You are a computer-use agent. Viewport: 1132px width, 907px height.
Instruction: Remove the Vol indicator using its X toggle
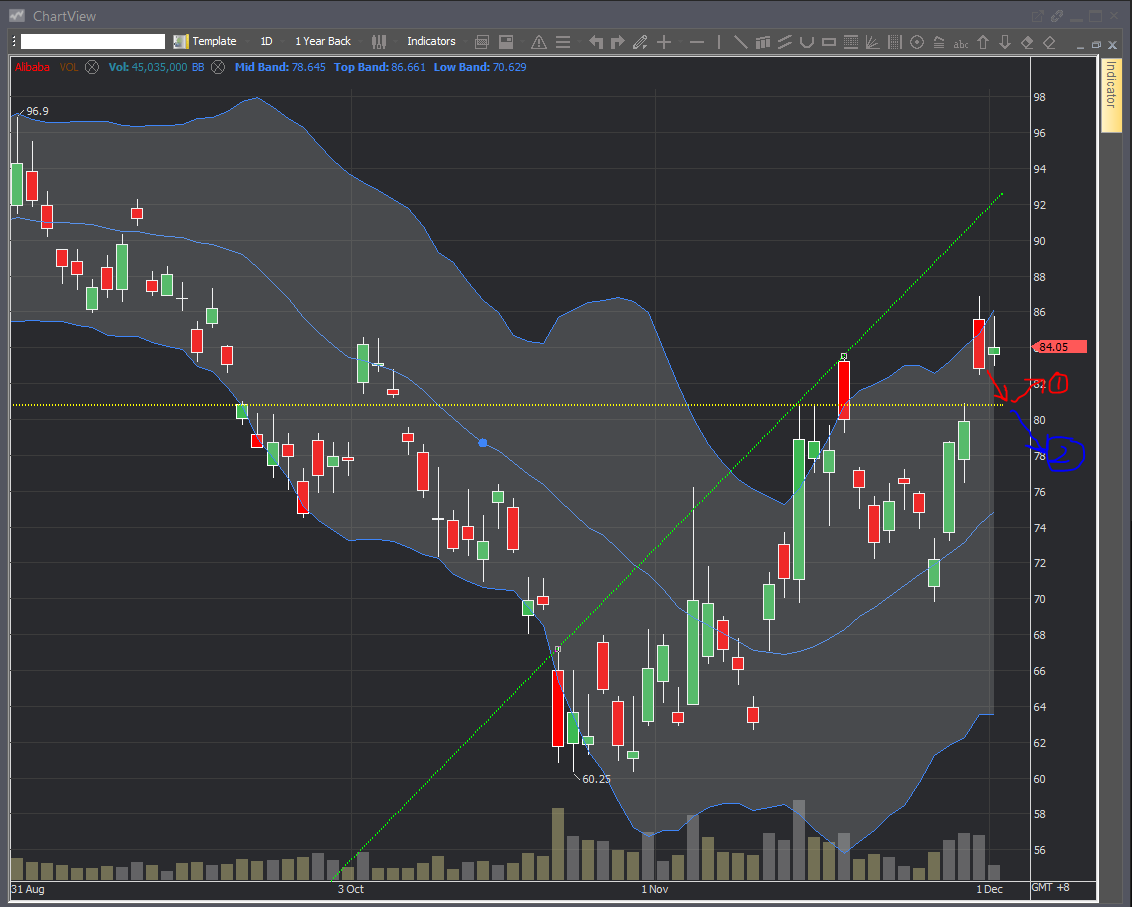(218, 67)
